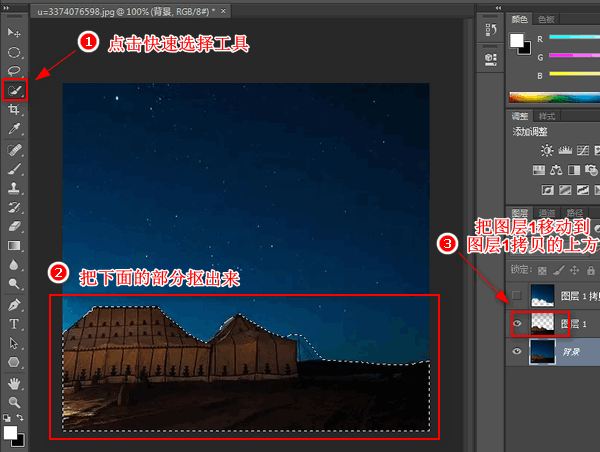The image size is (600, 452).
Task: Select the Path Selection tool
Action: pos(14,343)
